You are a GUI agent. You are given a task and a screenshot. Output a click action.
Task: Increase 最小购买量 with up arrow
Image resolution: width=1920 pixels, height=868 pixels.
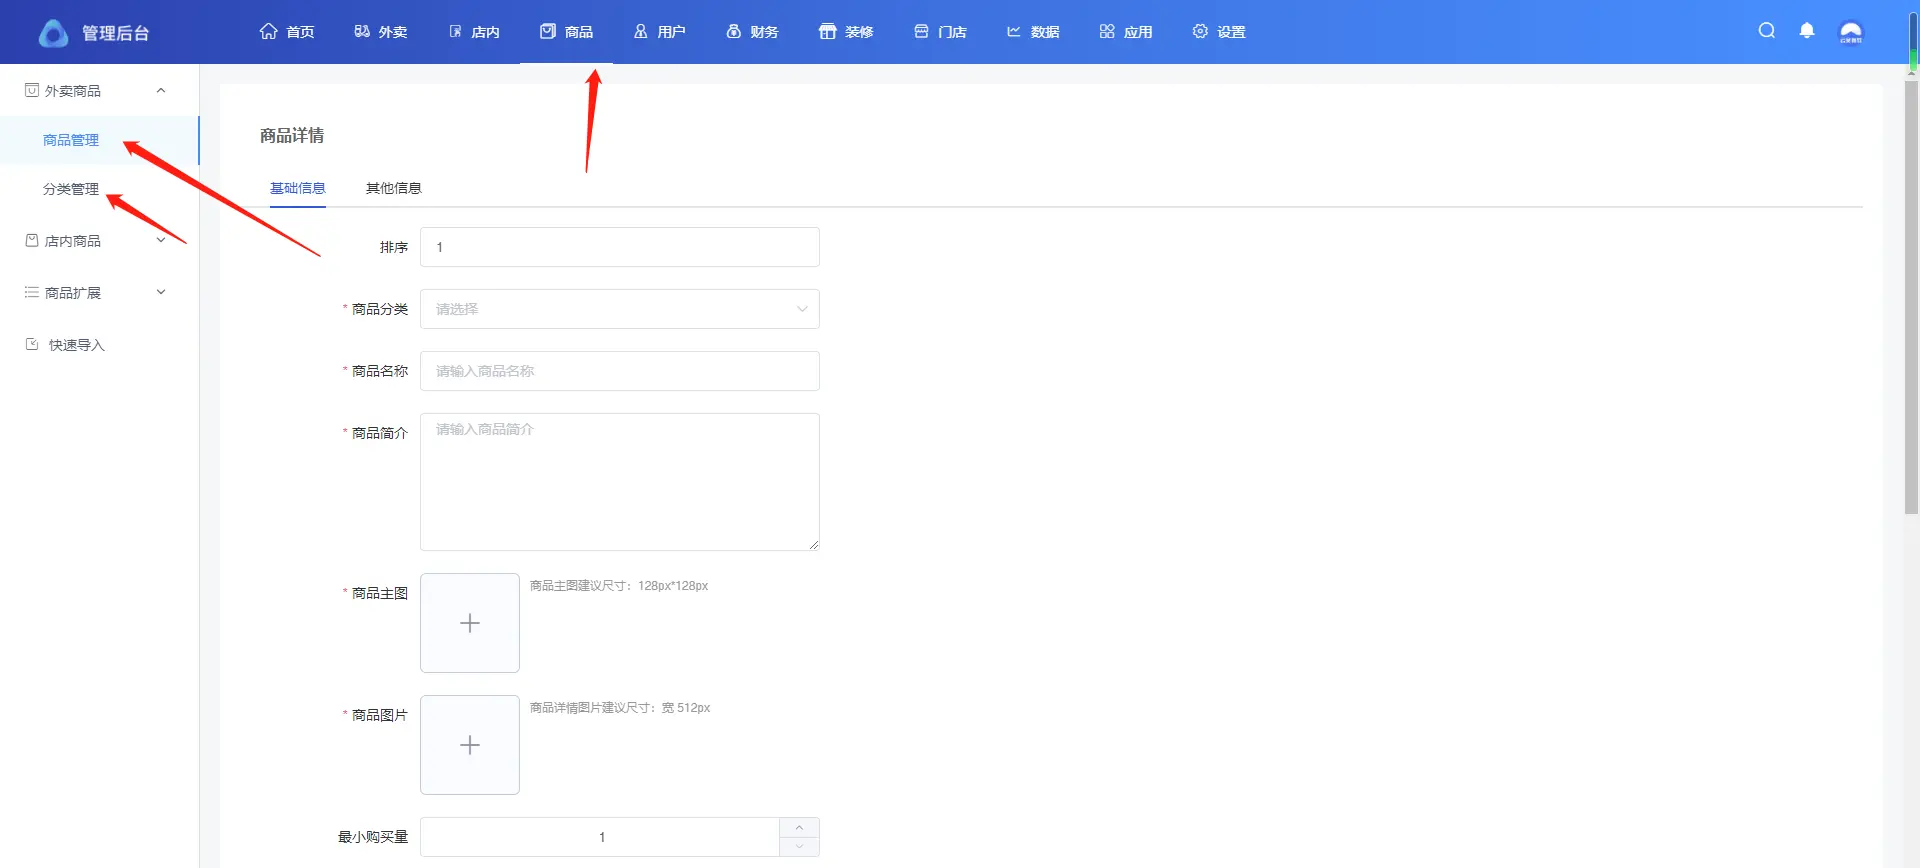coord(799,828)
